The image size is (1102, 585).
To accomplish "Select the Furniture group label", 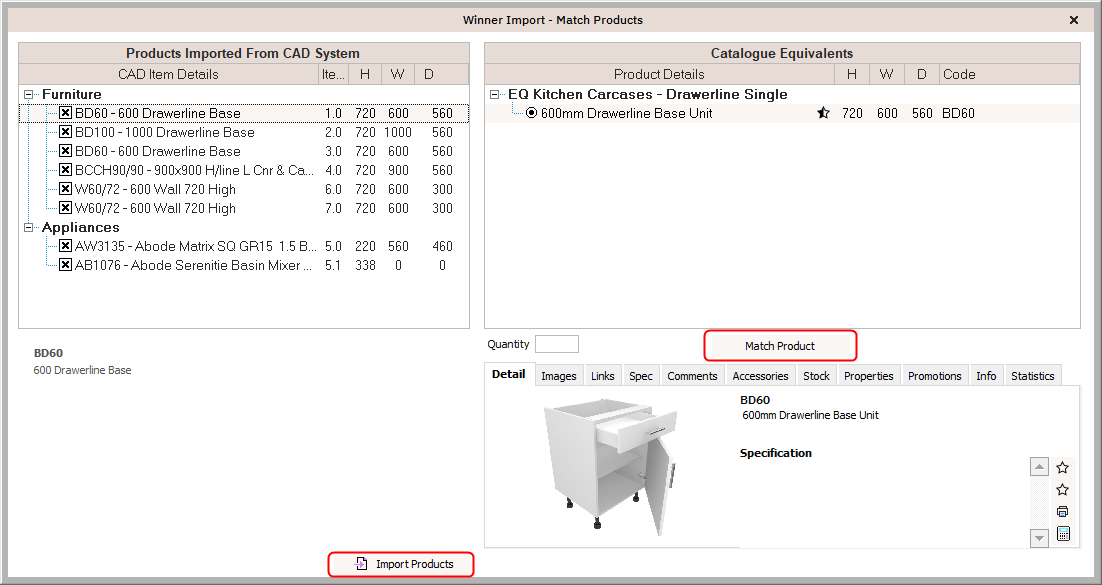I will (72, 94).
